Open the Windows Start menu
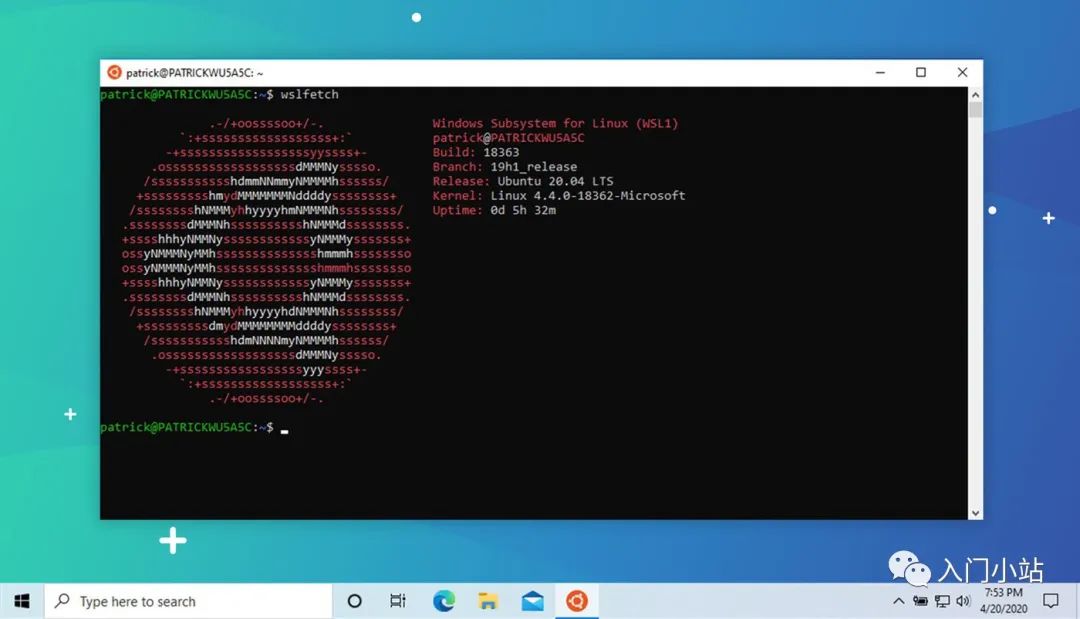Screen dimensions: 1080x619 coord(22,601)
